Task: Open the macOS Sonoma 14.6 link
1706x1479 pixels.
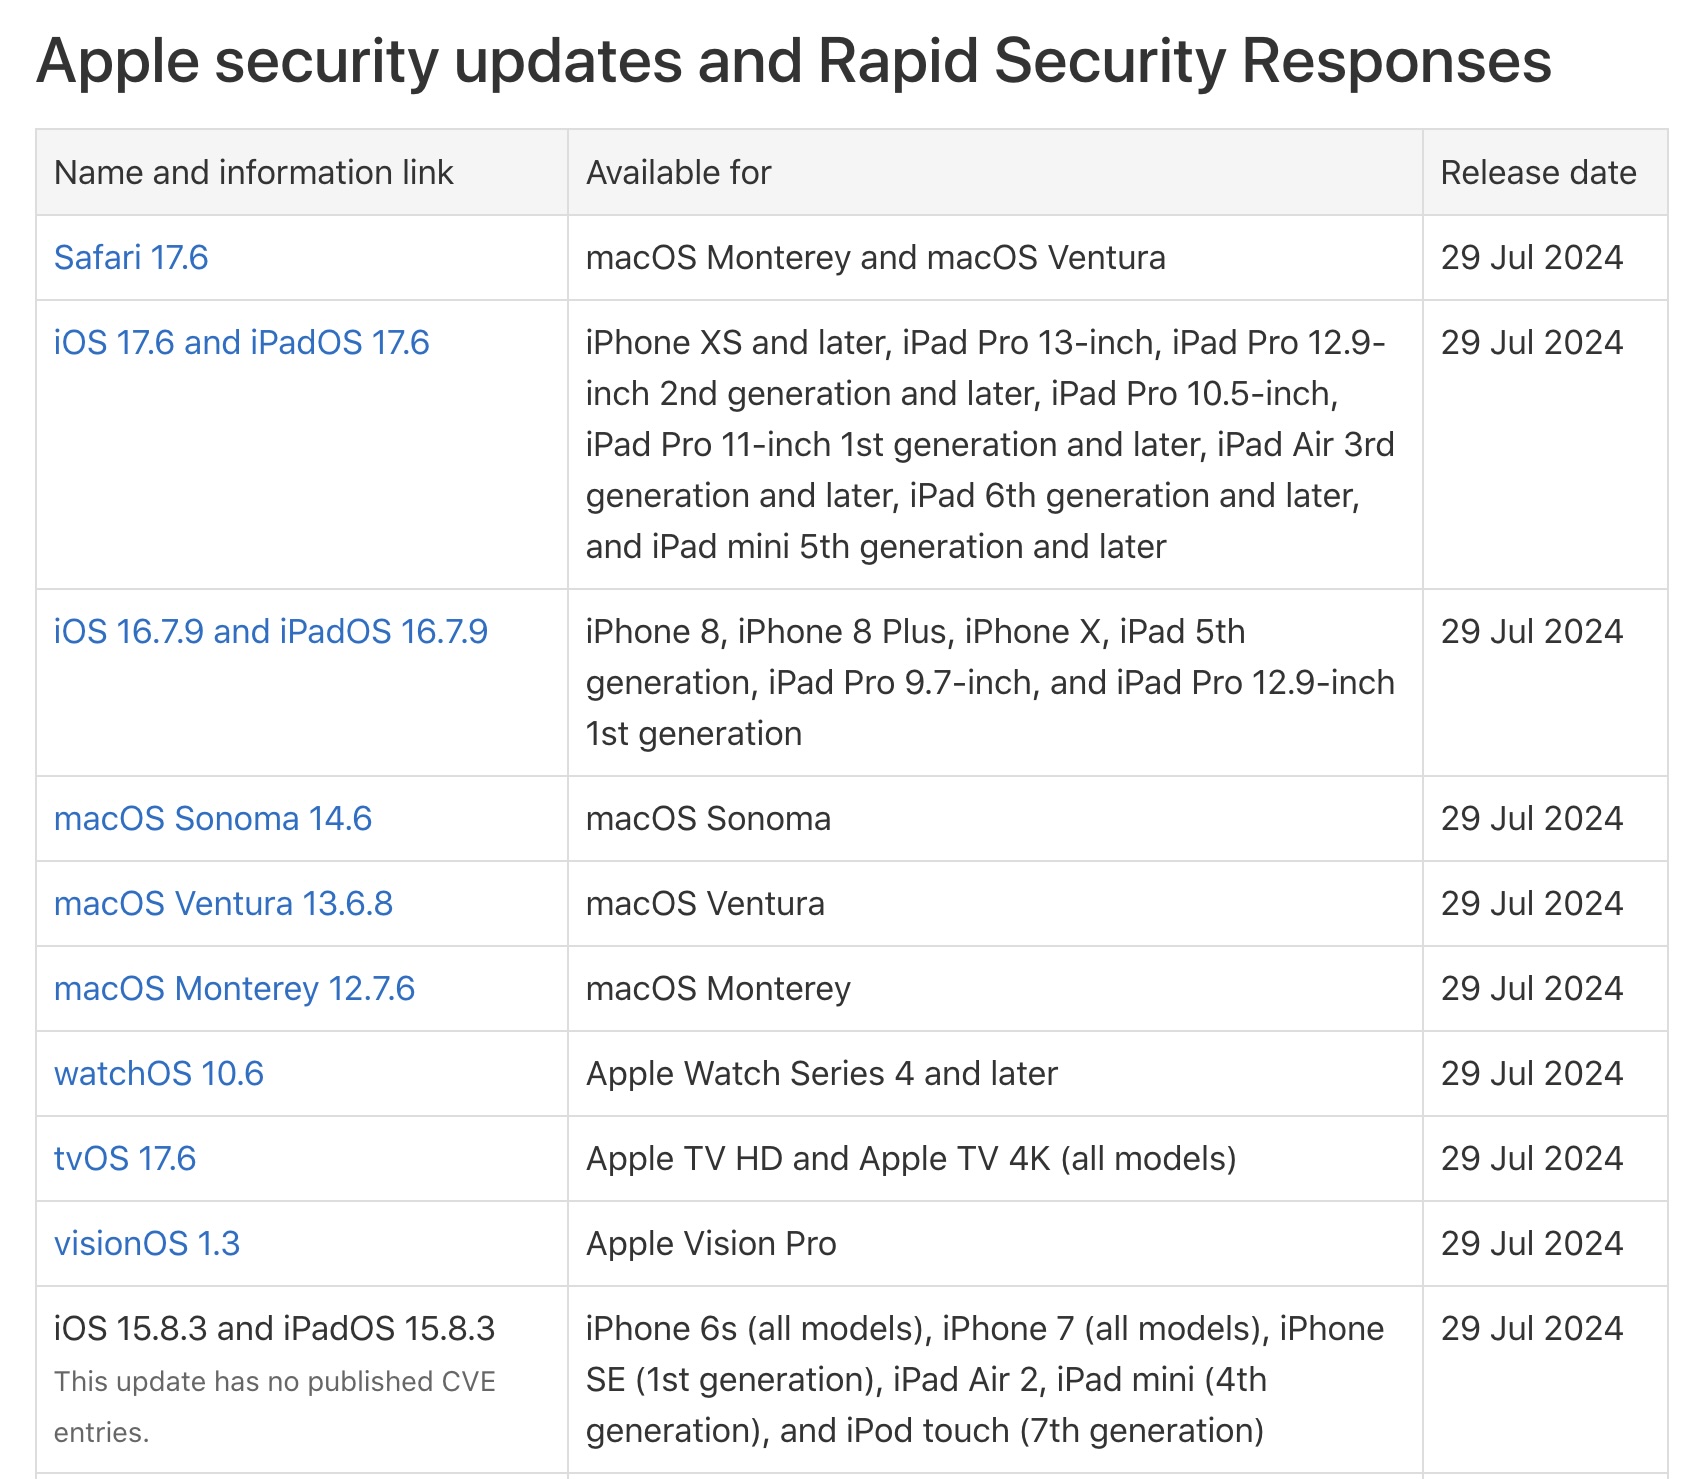Action: (212, 819)
